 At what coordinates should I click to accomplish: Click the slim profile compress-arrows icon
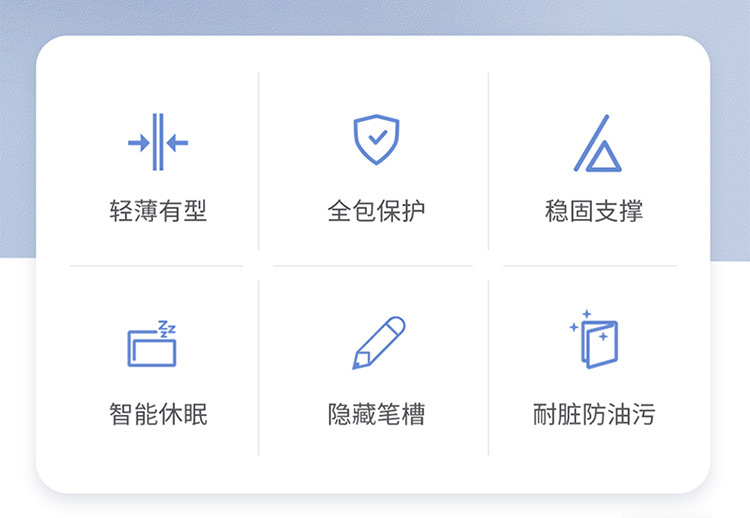pyautogui.click(x=158, y=142)
